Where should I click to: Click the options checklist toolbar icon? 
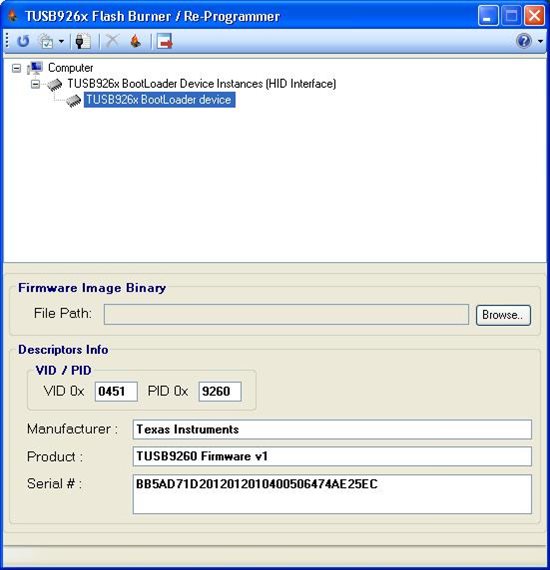(46, 41)
